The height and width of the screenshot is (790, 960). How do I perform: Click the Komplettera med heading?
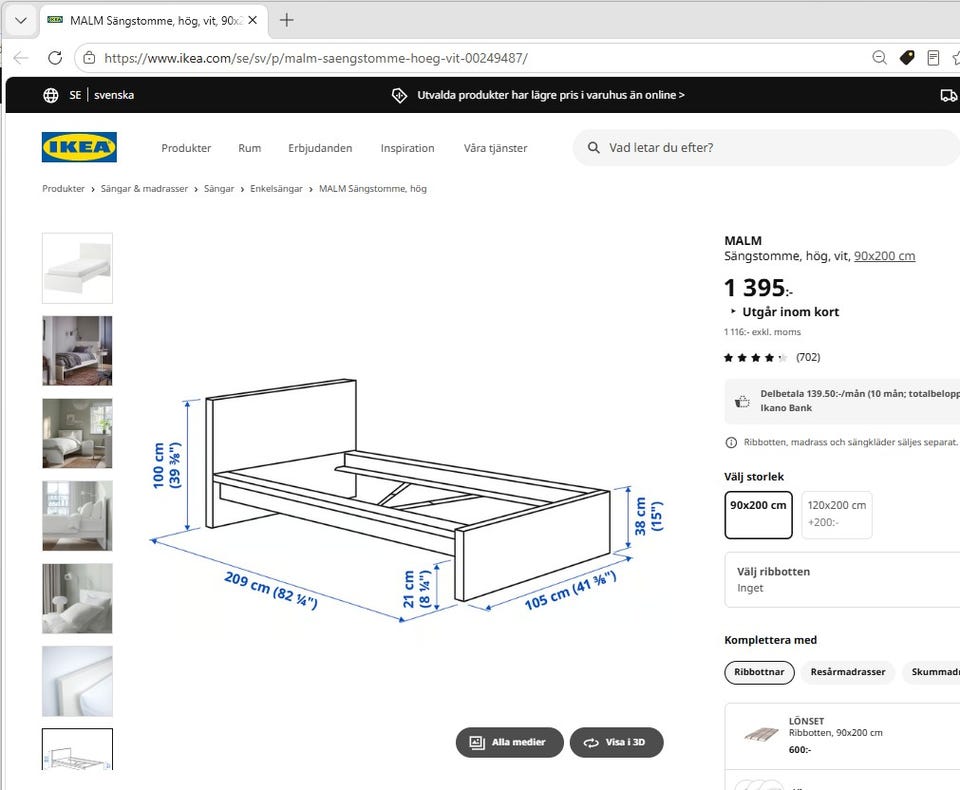770,640
